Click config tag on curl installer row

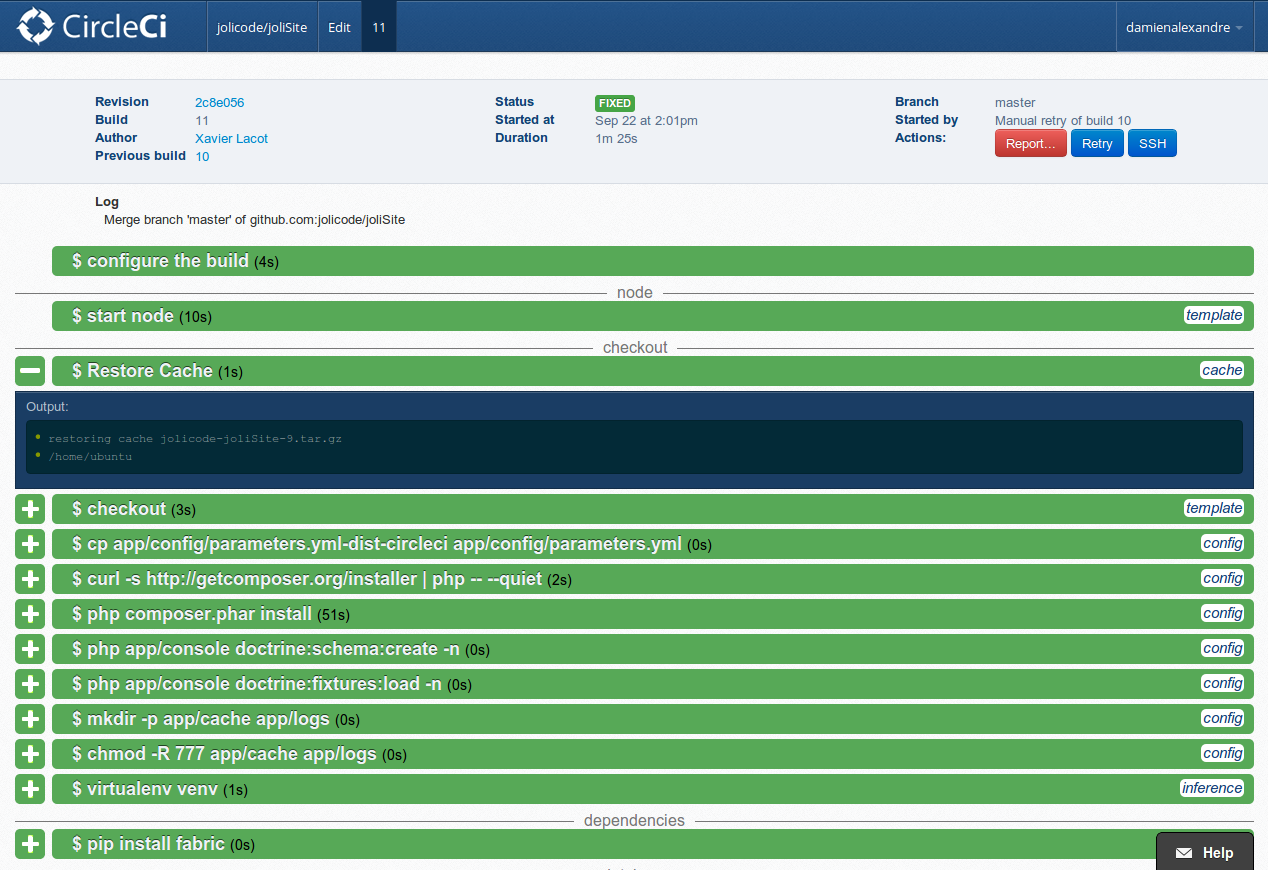pyautogui.click(x=1222, y=578)
